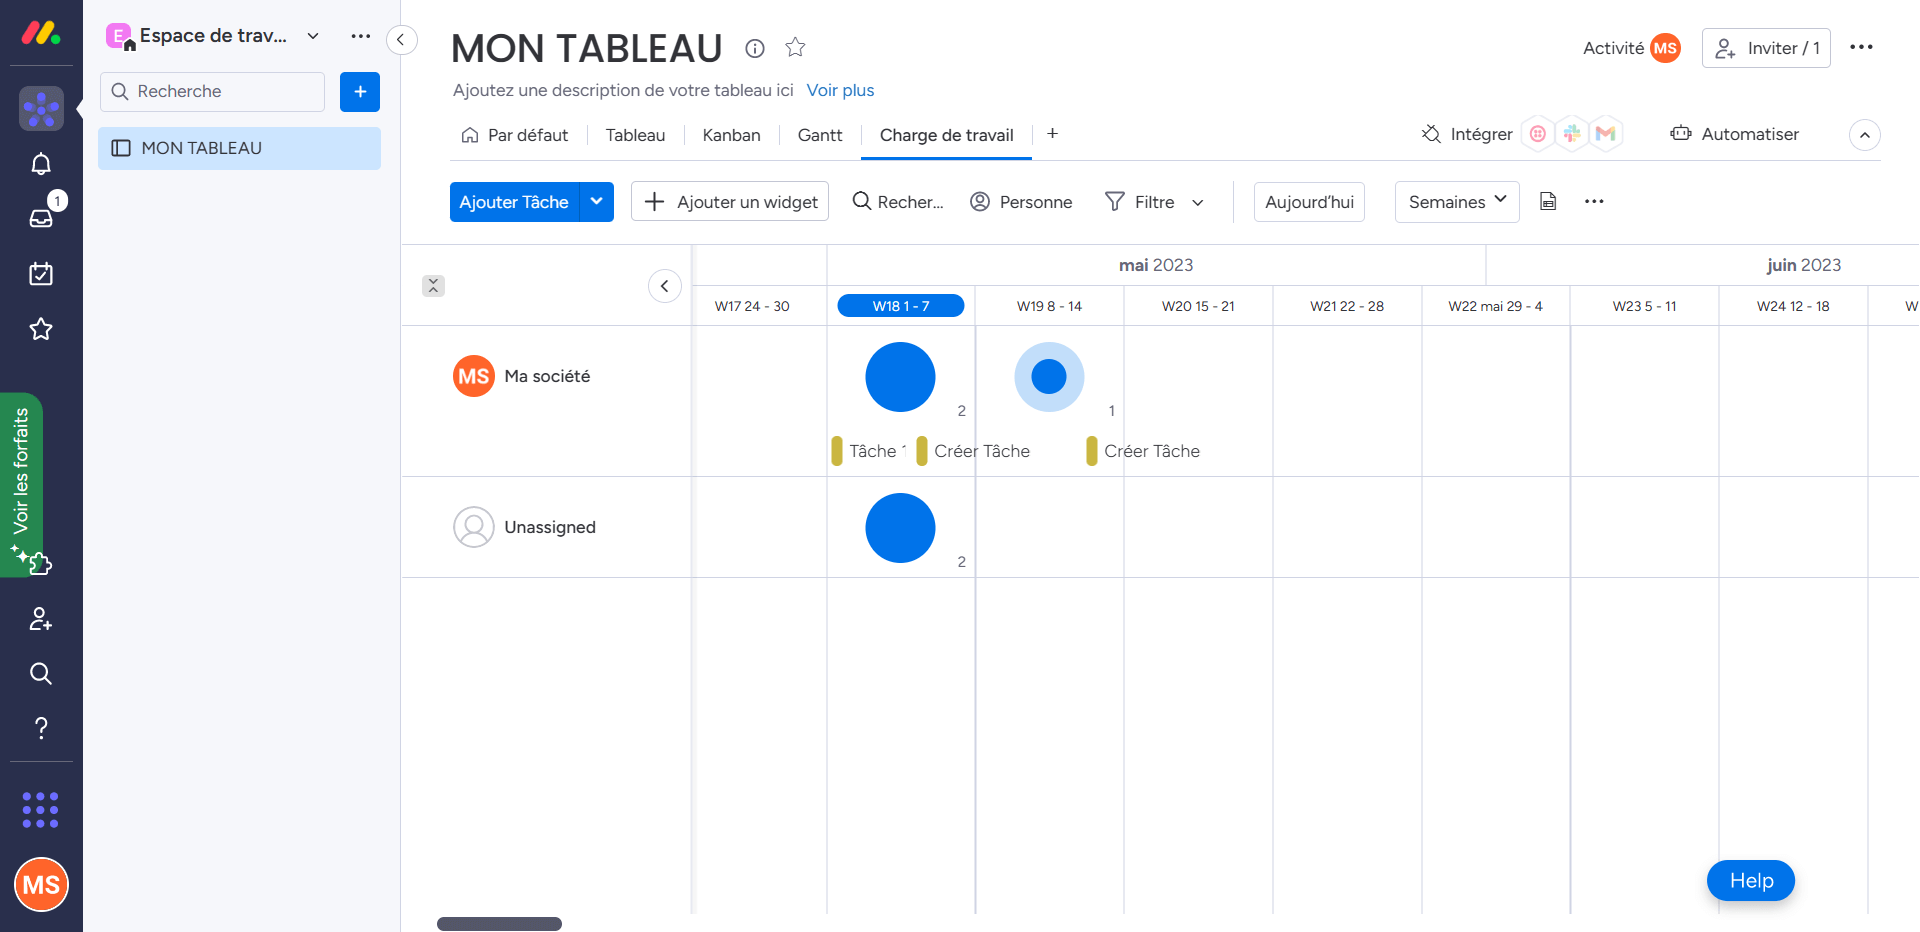
Task: Click the Aujourd'hui button
Action: click(x=1308, y=202)
